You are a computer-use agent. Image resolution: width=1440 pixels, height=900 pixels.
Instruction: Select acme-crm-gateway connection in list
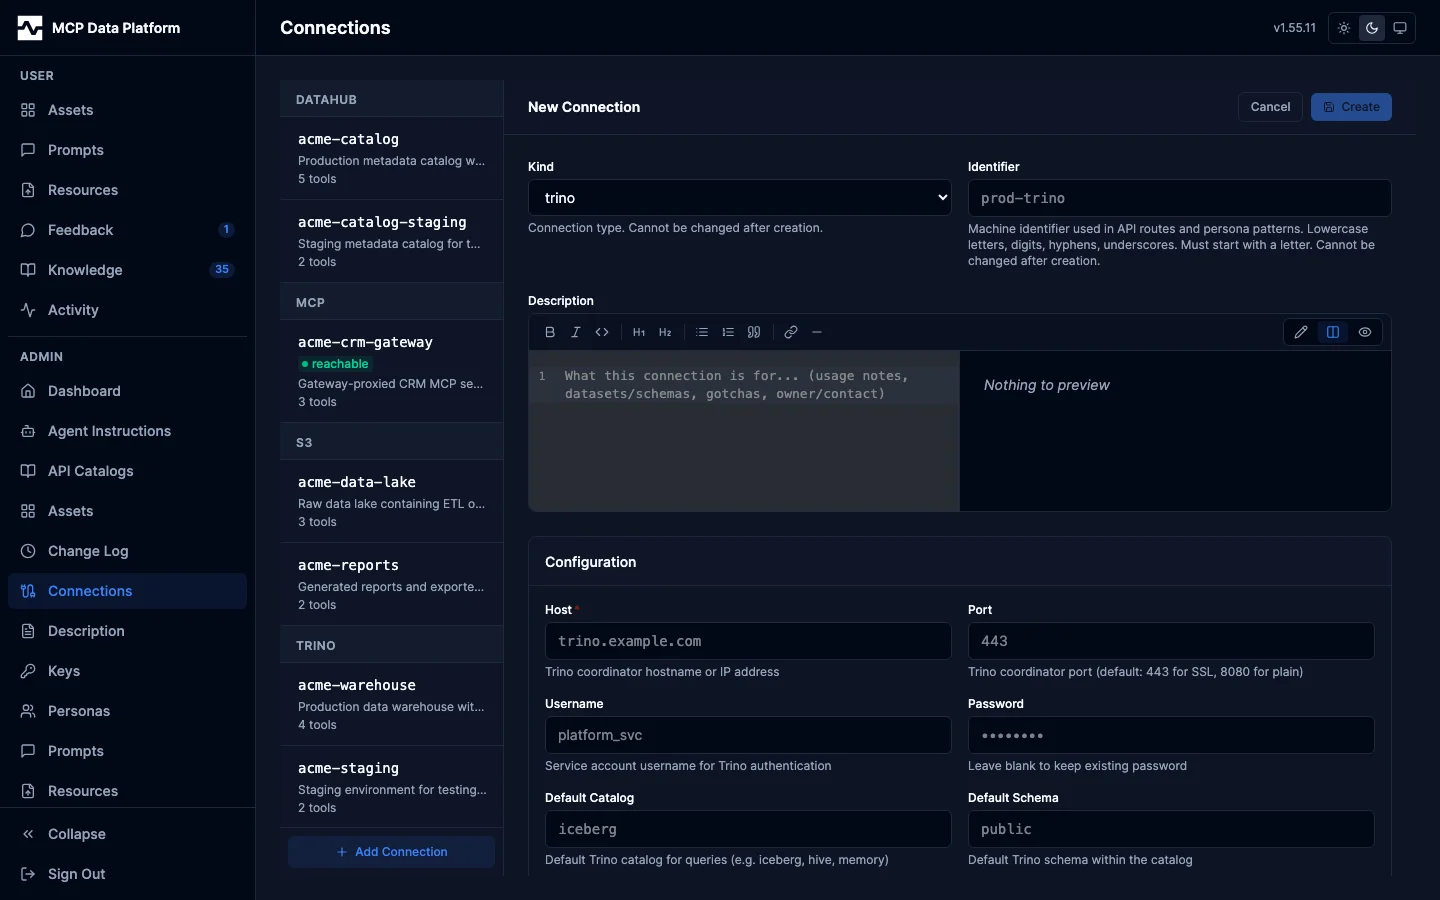coord(392,371)
